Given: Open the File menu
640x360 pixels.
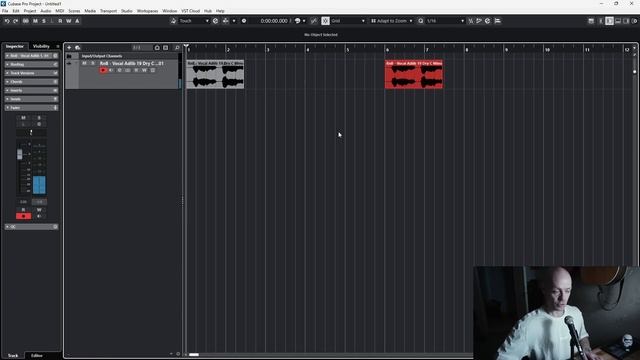Looking at the screenshot, I should tap(5, 11).
